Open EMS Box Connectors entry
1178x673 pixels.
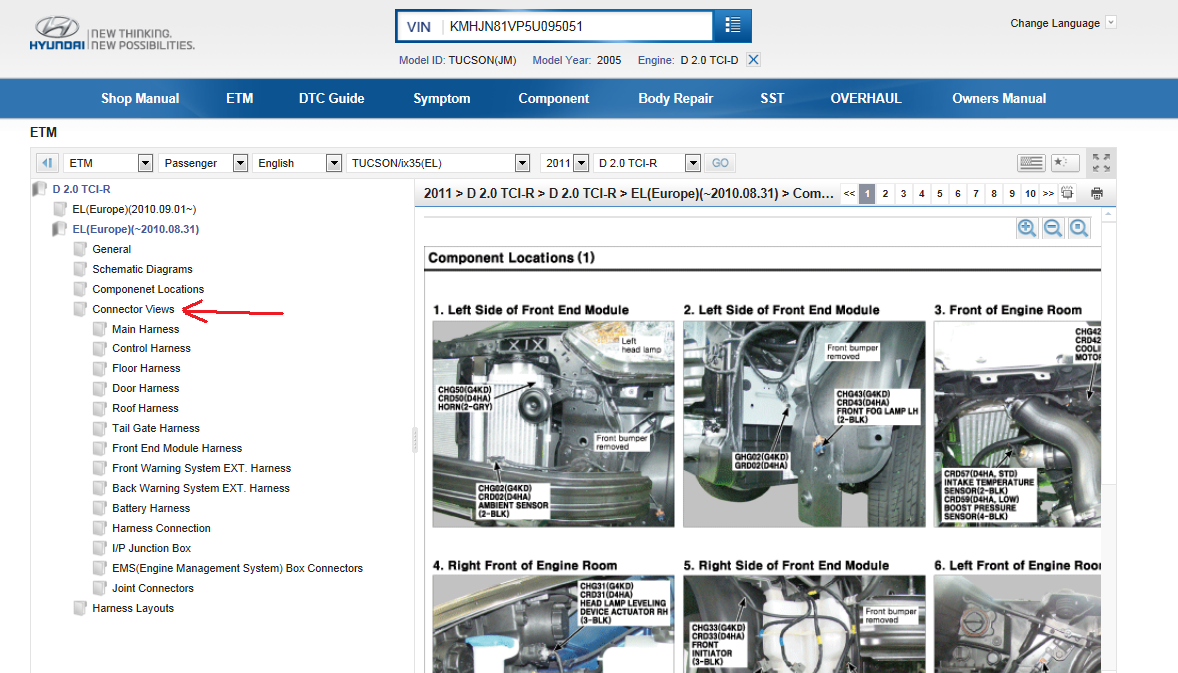237,569
